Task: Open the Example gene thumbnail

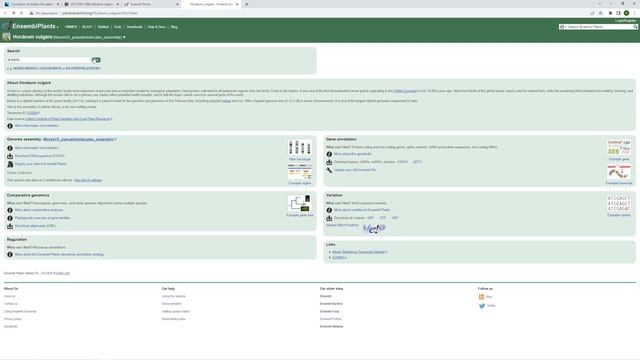Action: coord(619,147)
